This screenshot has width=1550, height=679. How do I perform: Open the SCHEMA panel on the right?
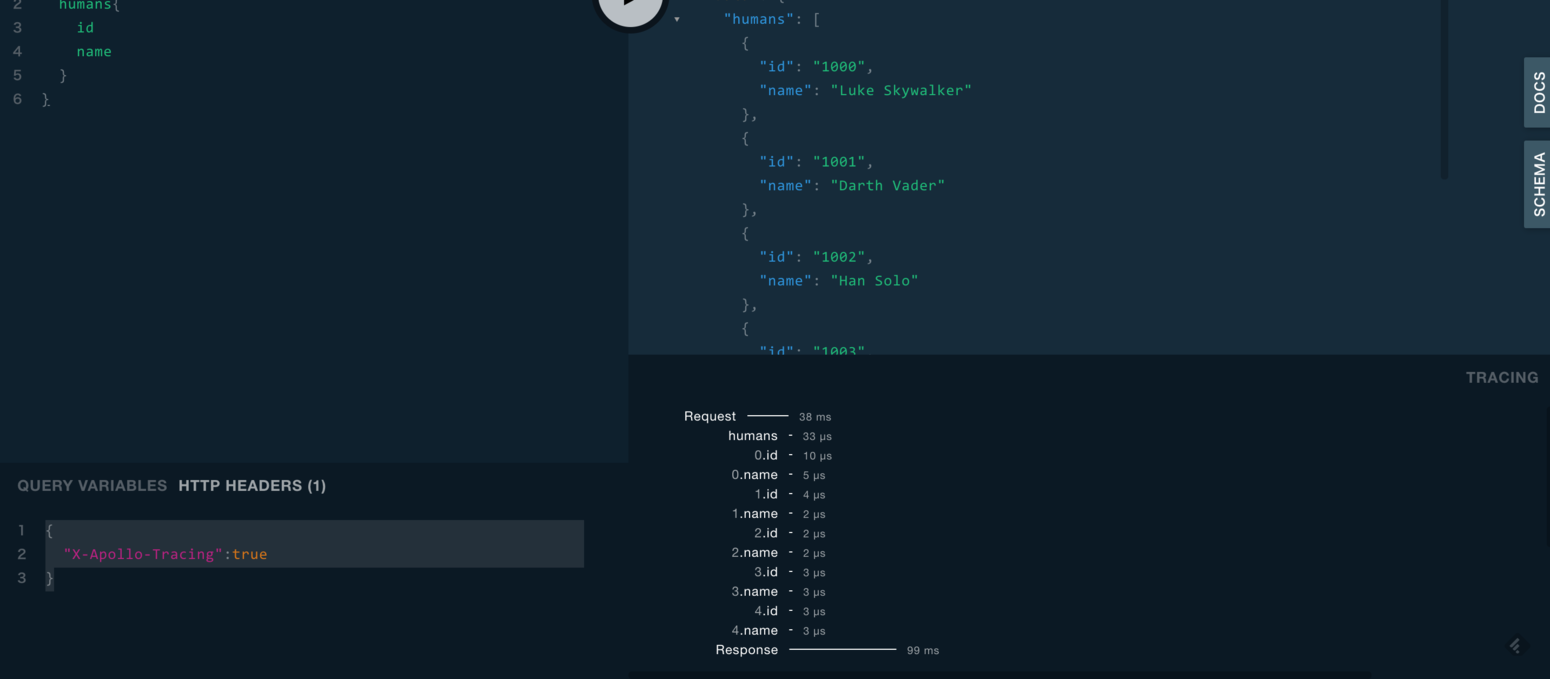tap(1538, 183)
